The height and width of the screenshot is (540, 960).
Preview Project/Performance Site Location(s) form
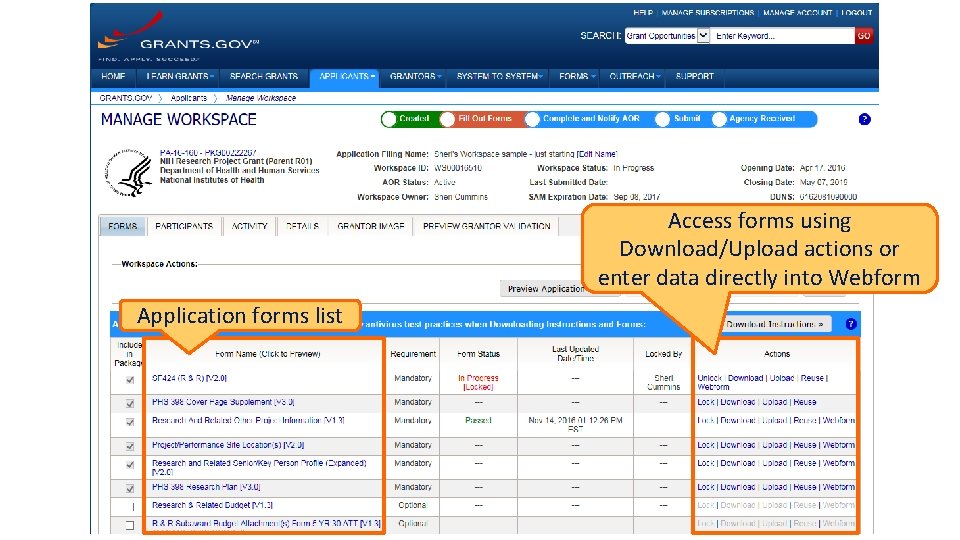pos(228,445)
